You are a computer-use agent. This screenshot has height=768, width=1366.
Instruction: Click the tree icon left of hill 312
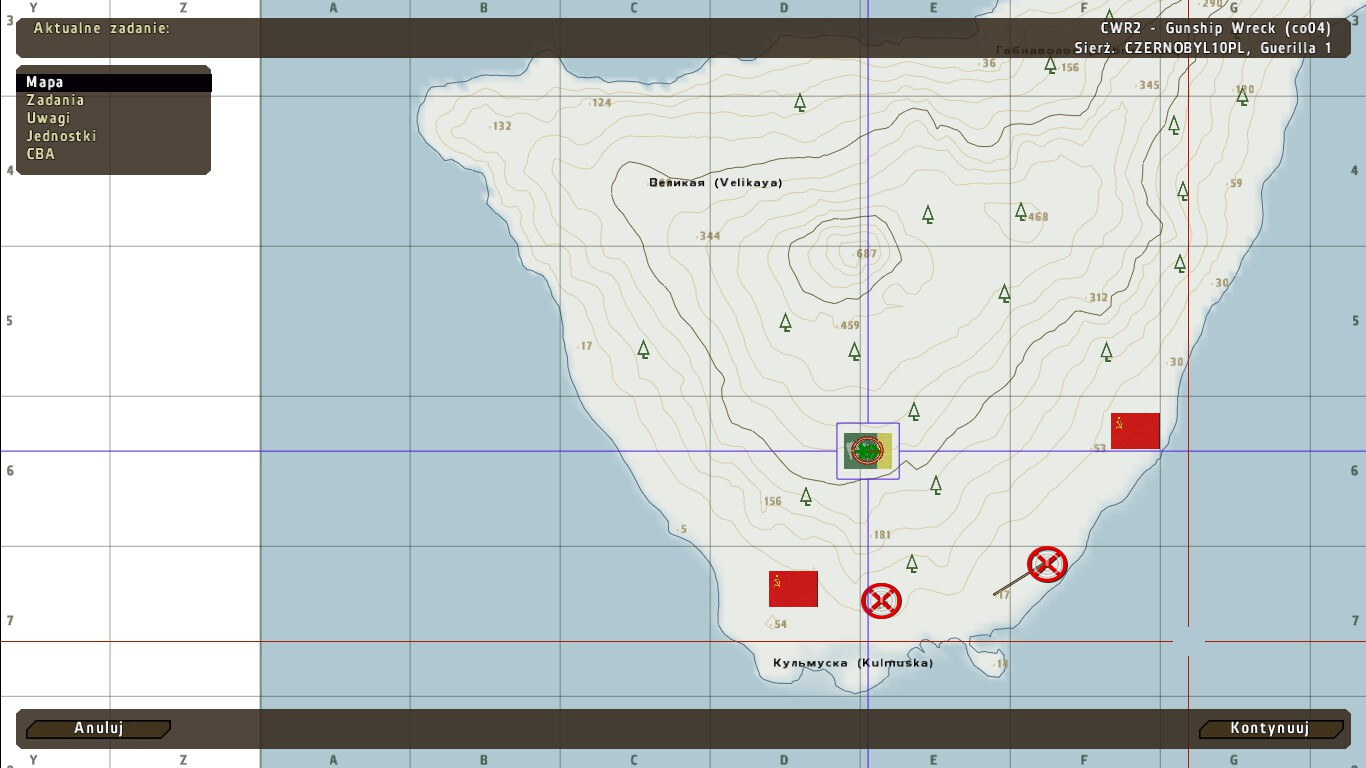pos(1004,293)
